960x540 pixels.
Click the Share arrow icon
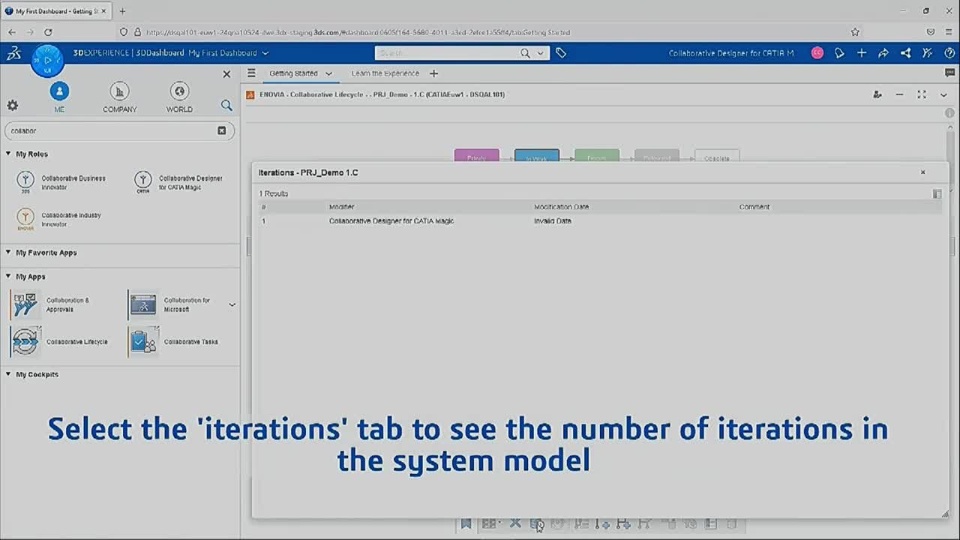883,53
